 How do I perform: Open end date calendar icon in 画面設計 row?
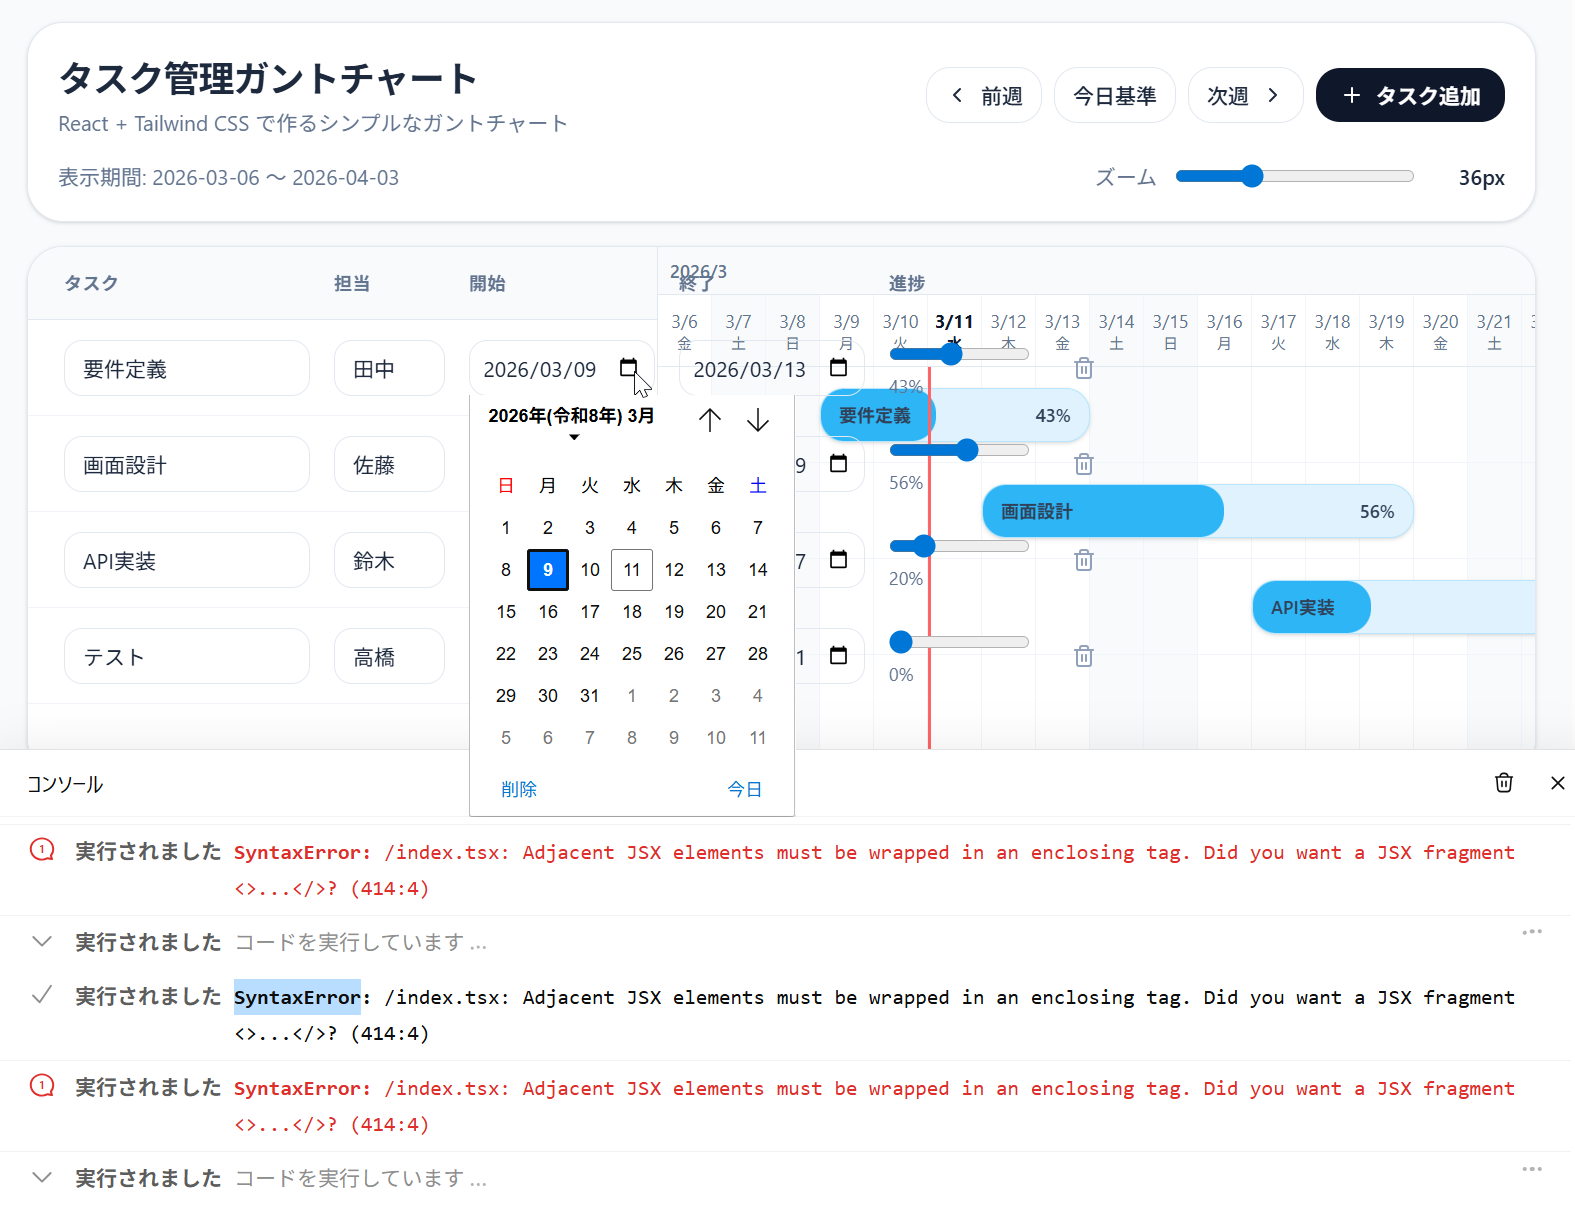coord(839,464)
